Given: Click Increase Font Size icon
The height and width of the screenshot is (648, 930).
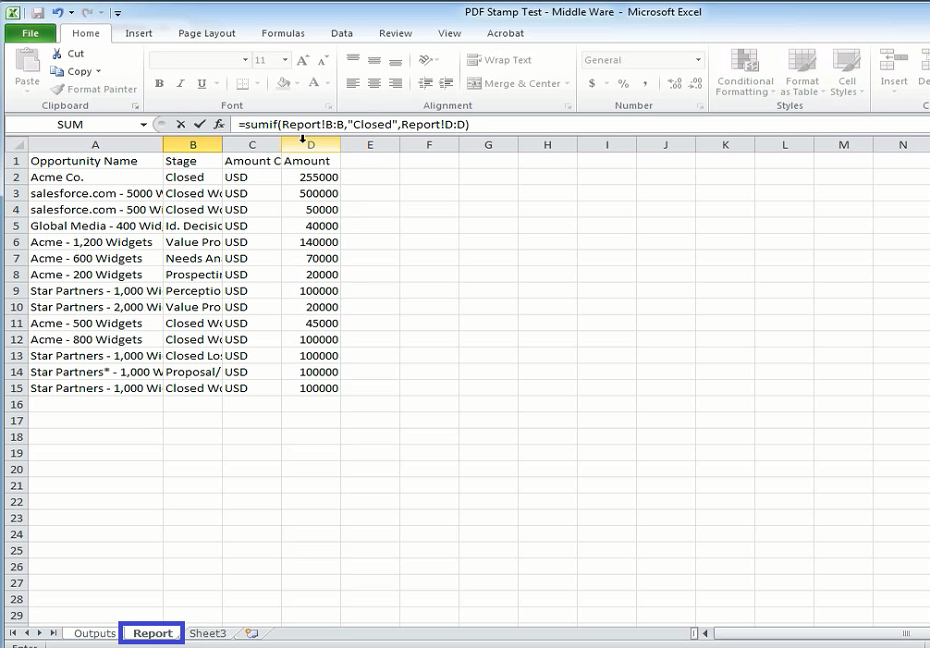Looking at the screenshot, I should (x=302, y=60).
